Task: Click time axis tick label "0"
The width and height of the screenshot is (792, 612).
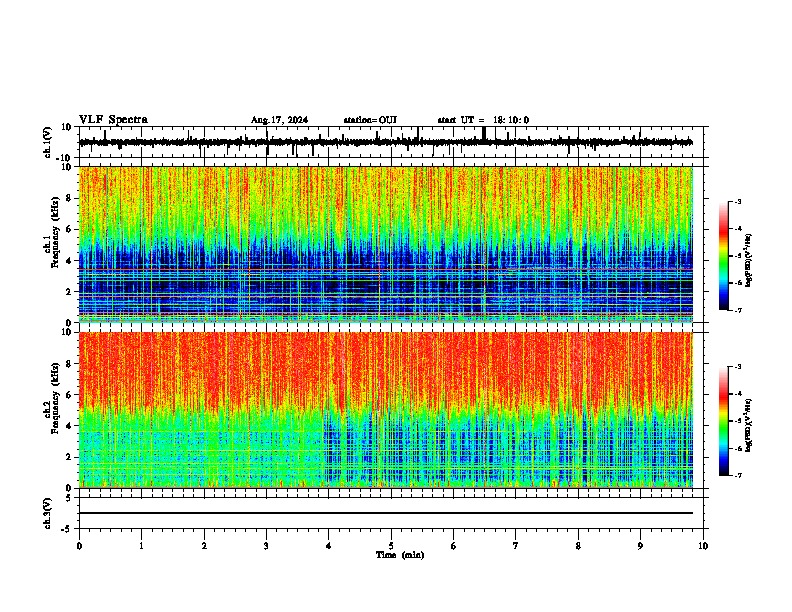Action: 79,546
